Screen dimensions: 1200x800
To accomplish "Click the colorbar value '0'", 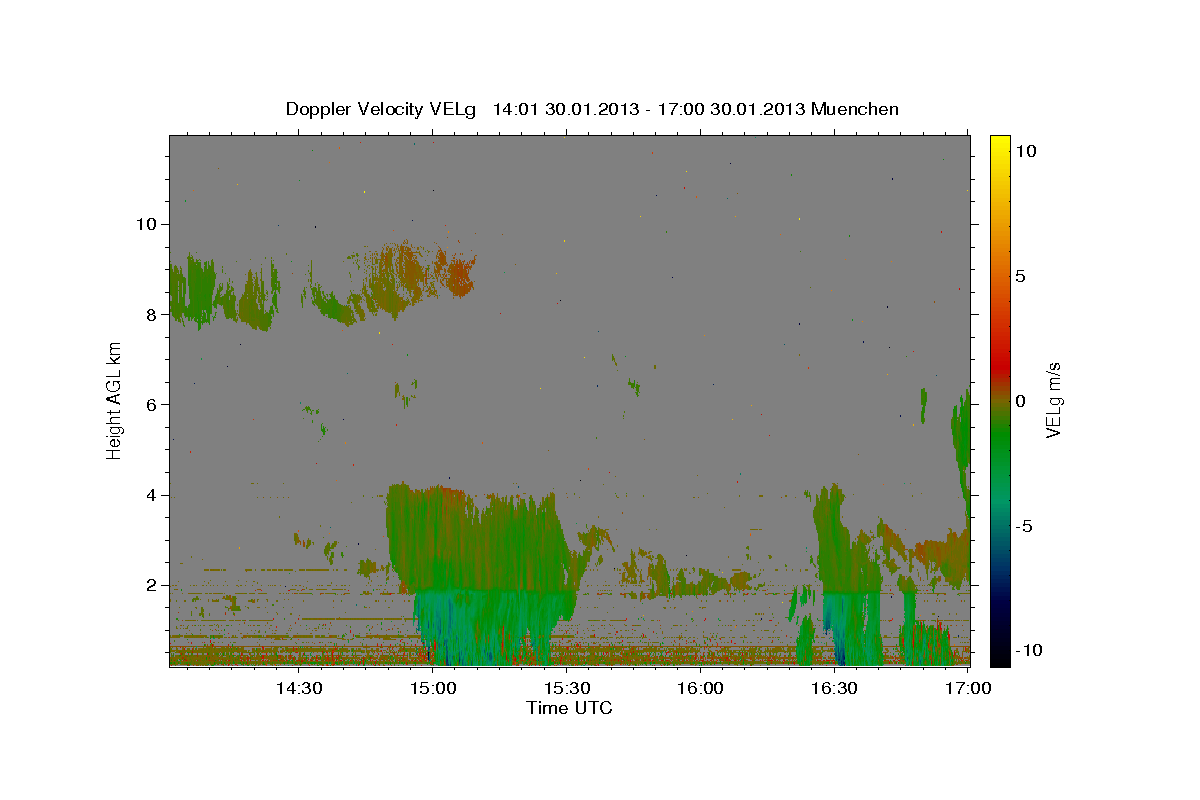I will [x=1019, y=401].
